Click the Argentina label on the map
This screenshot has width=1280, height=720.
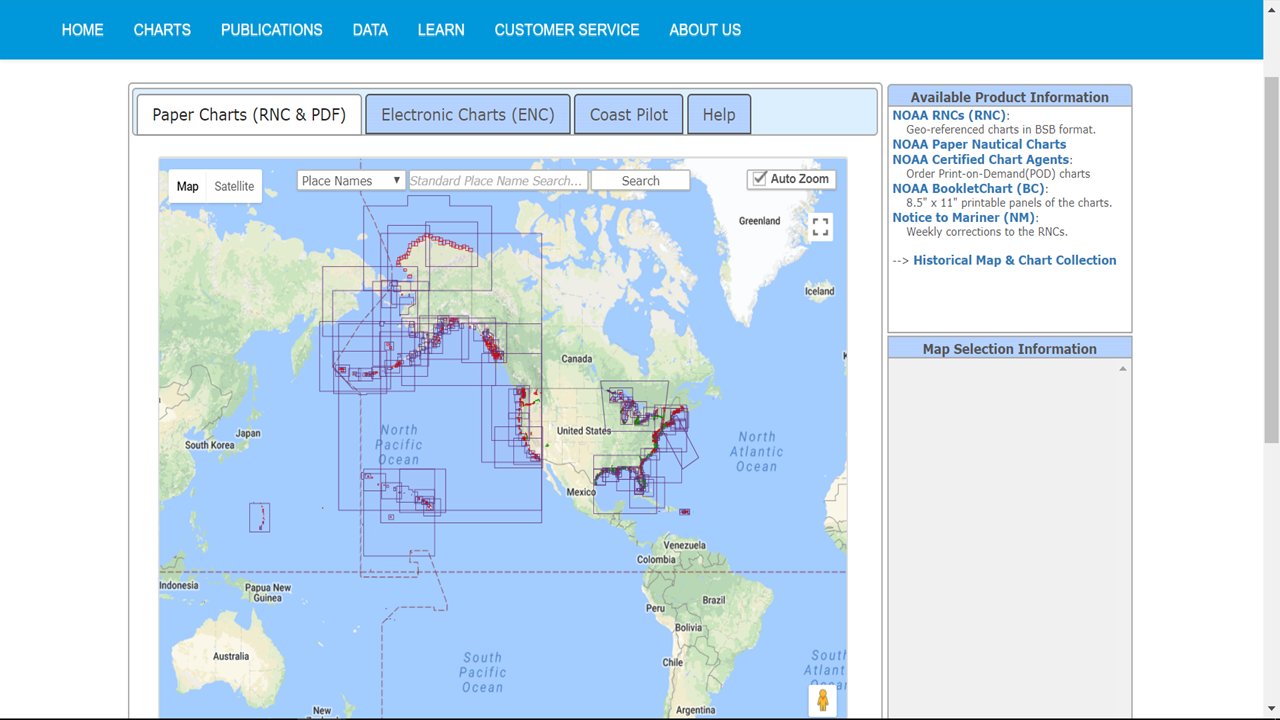pyautogui.click(x=696, y=710)
